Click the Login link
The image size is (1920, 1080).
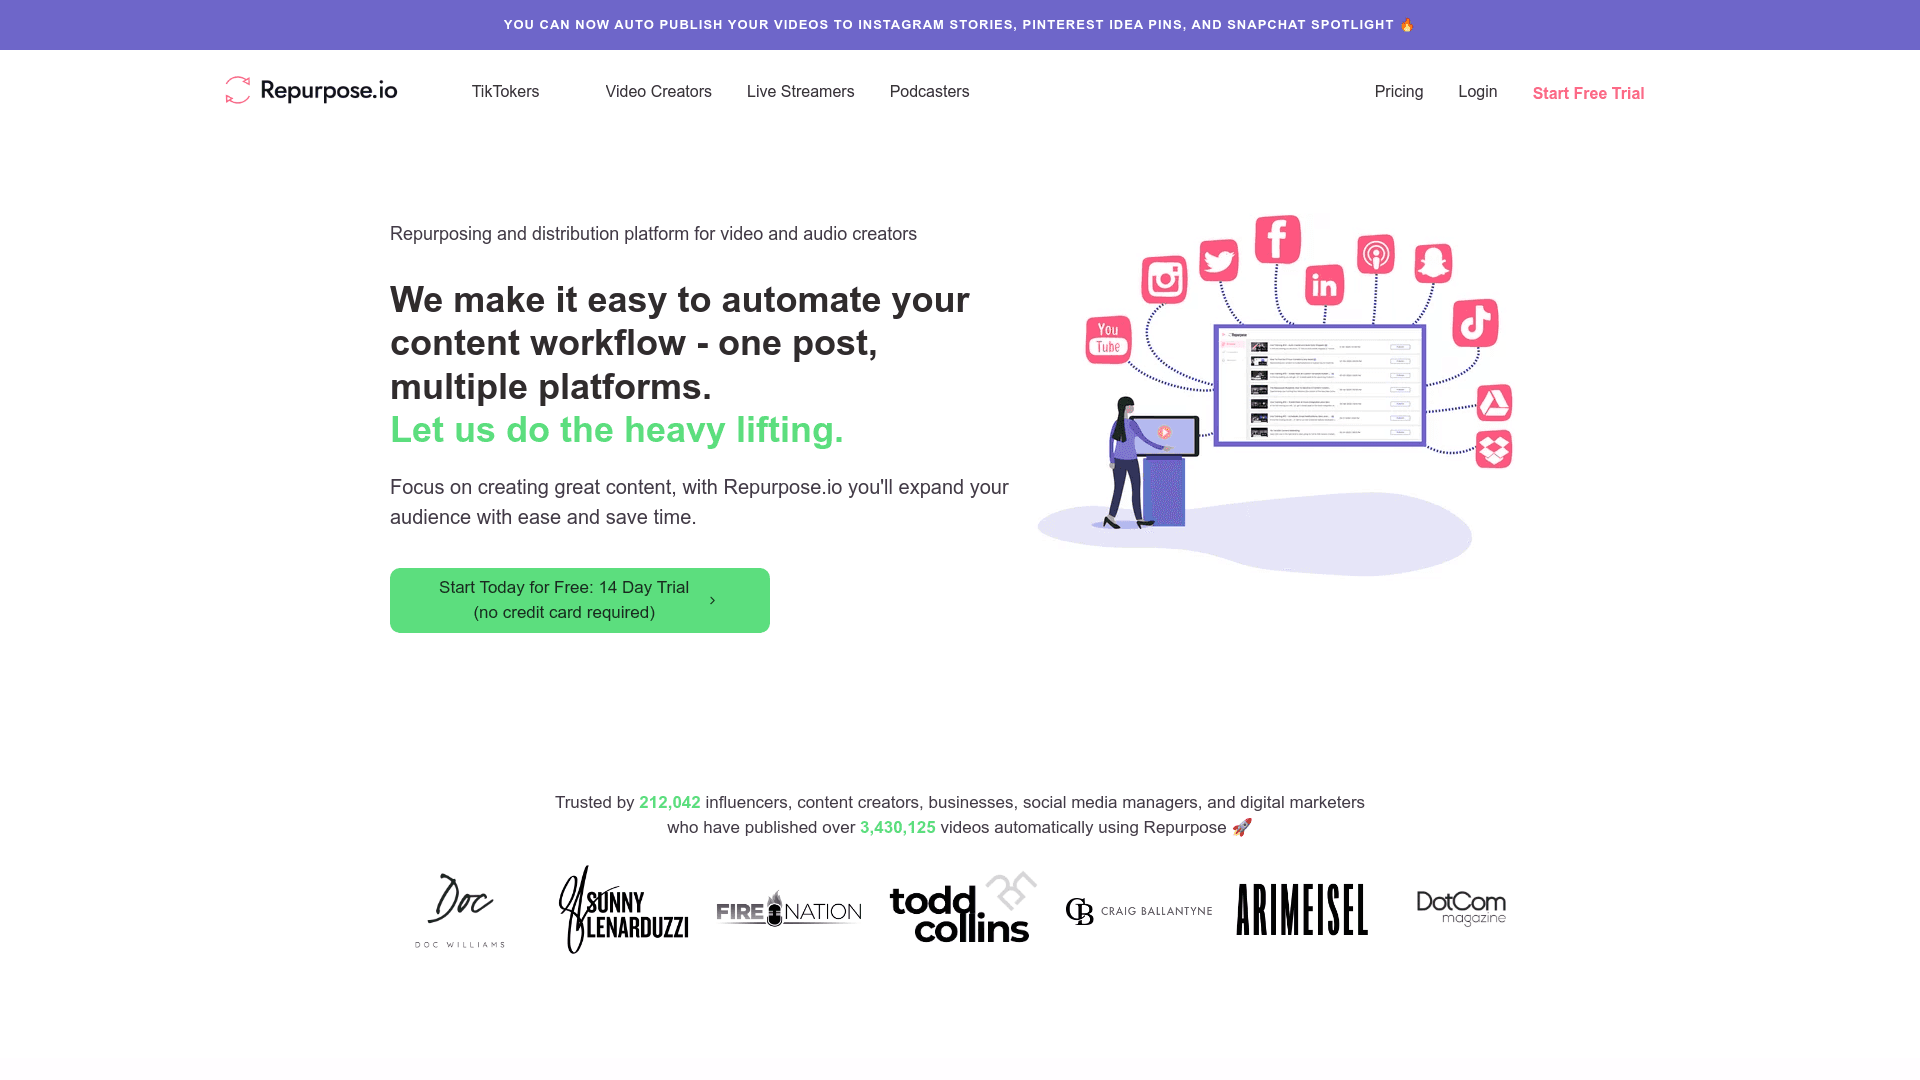pos(1477,91)
